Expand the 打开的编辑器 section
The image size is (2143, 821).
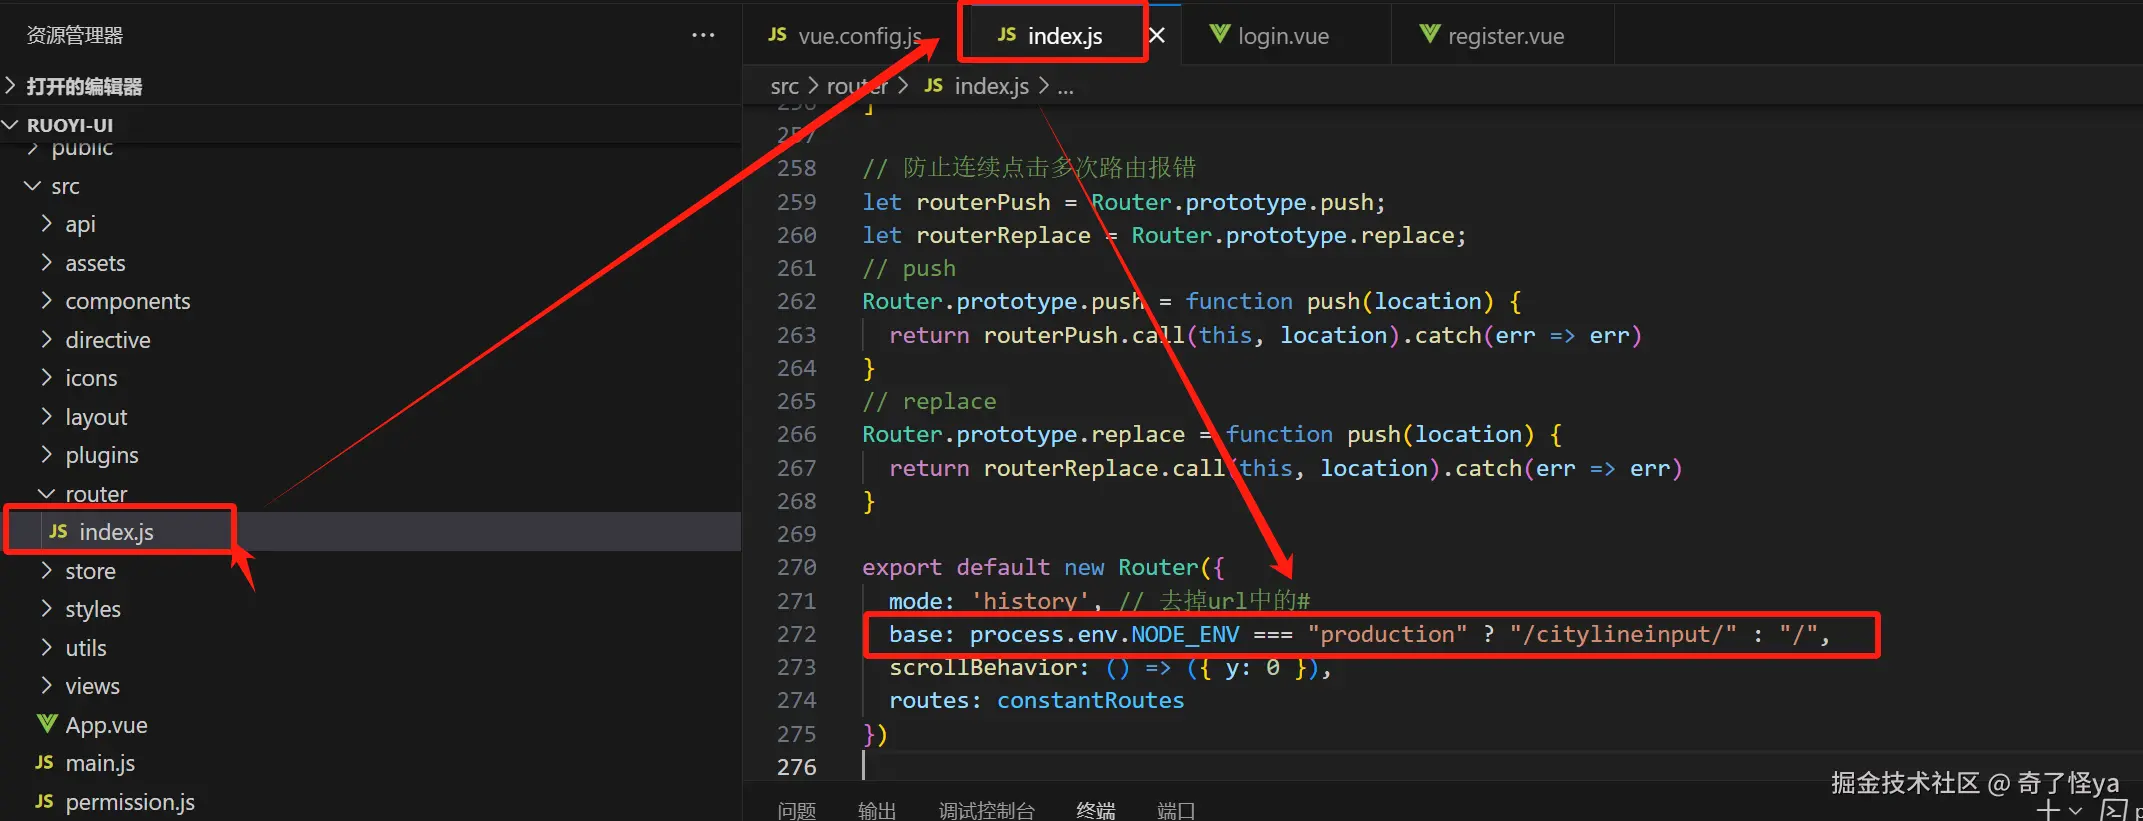(x=84, y=87)
